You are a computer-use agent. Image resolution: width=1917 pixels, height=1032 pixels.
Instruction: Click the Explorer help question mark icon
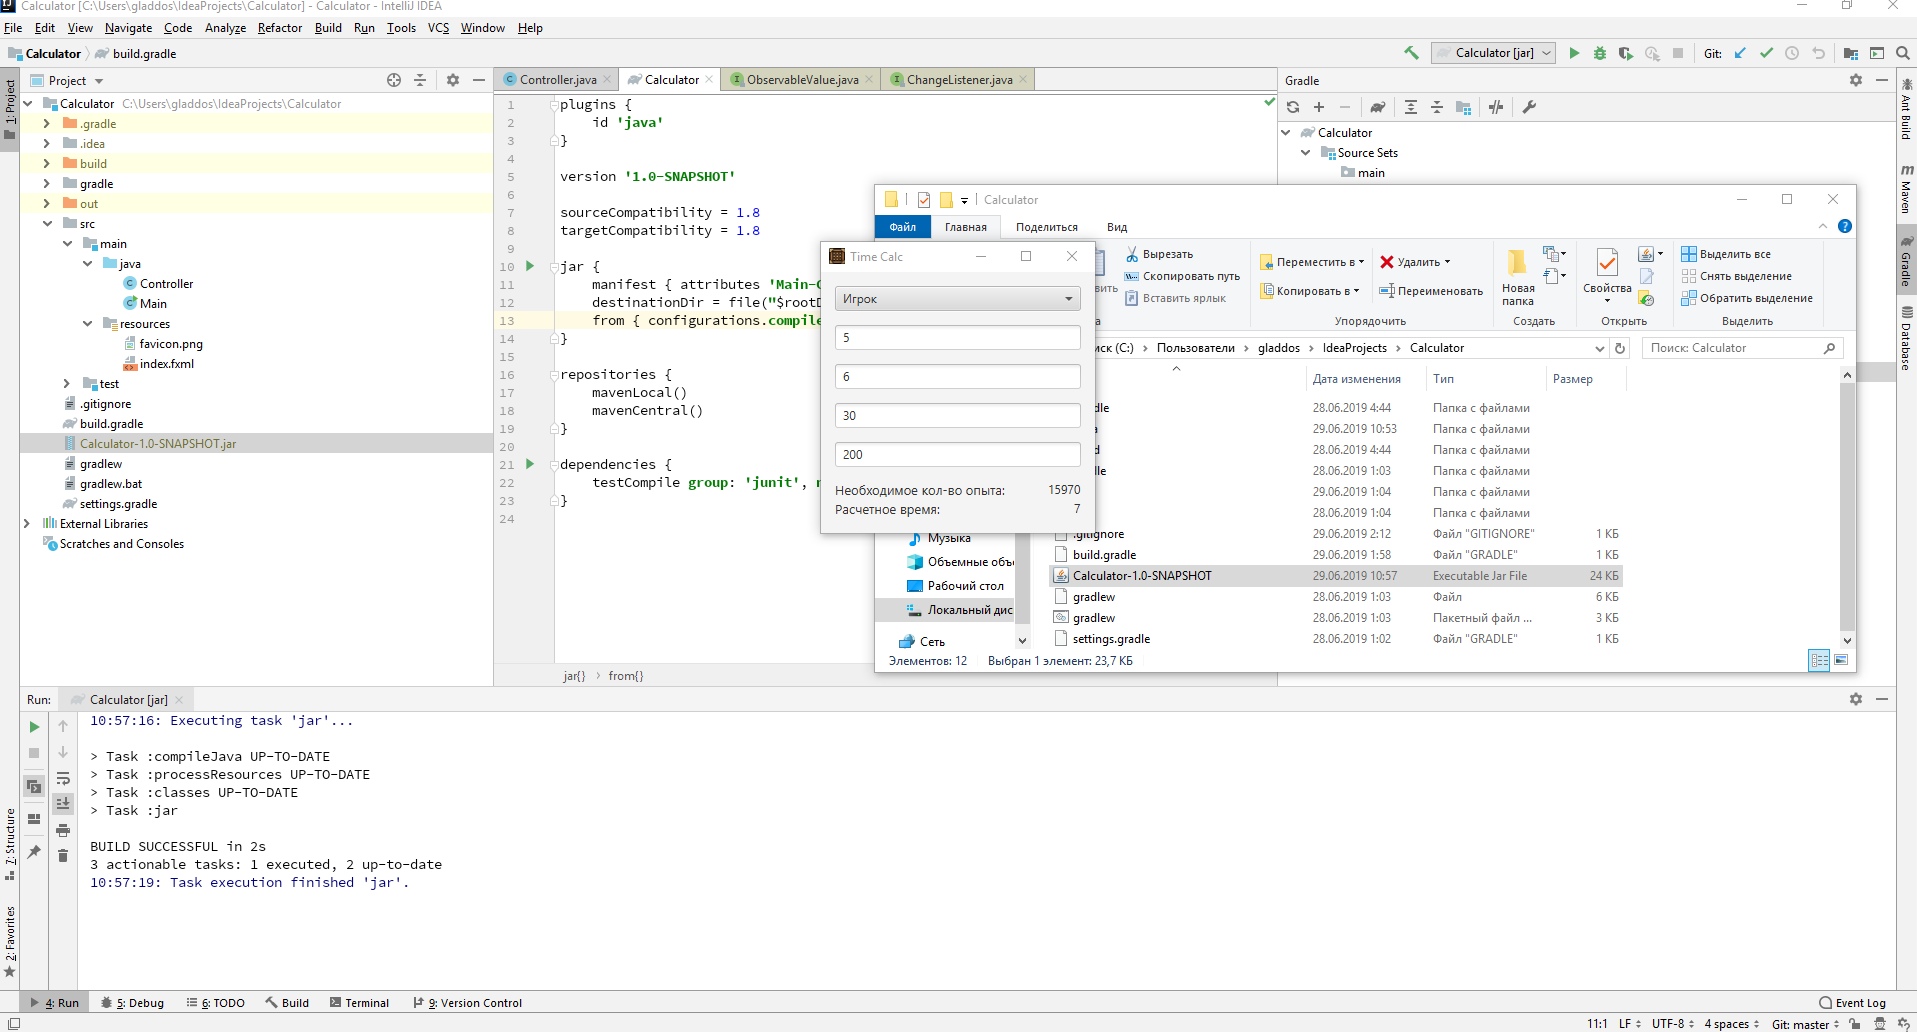[1845, 227]
